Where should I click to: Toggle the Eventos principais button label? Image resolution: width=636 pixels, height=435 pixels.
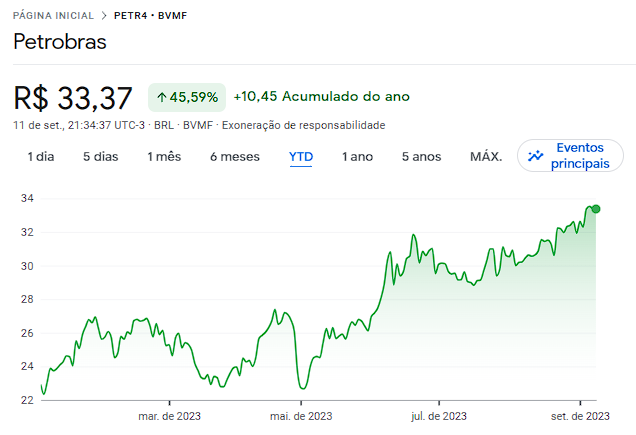[x=580, y=155]
